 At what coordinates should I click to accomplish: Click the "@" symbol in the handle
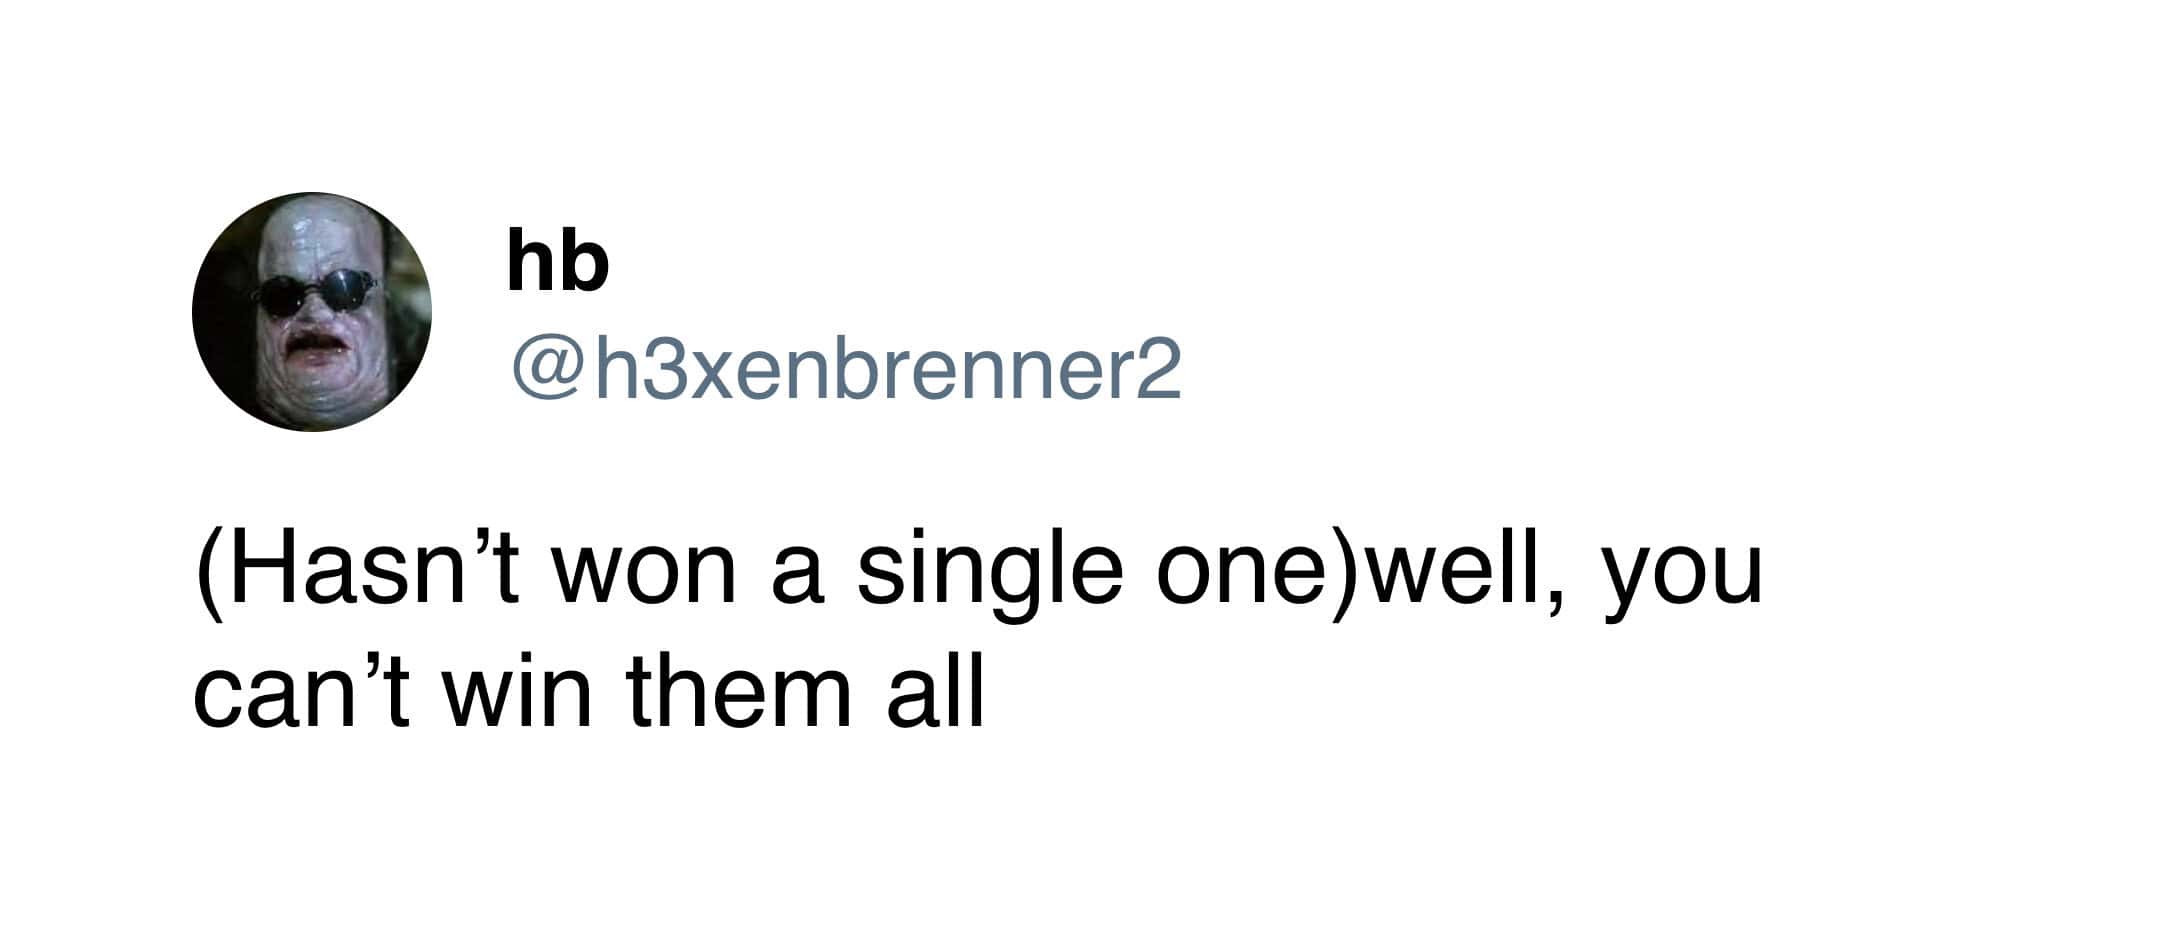pos(548,370)
